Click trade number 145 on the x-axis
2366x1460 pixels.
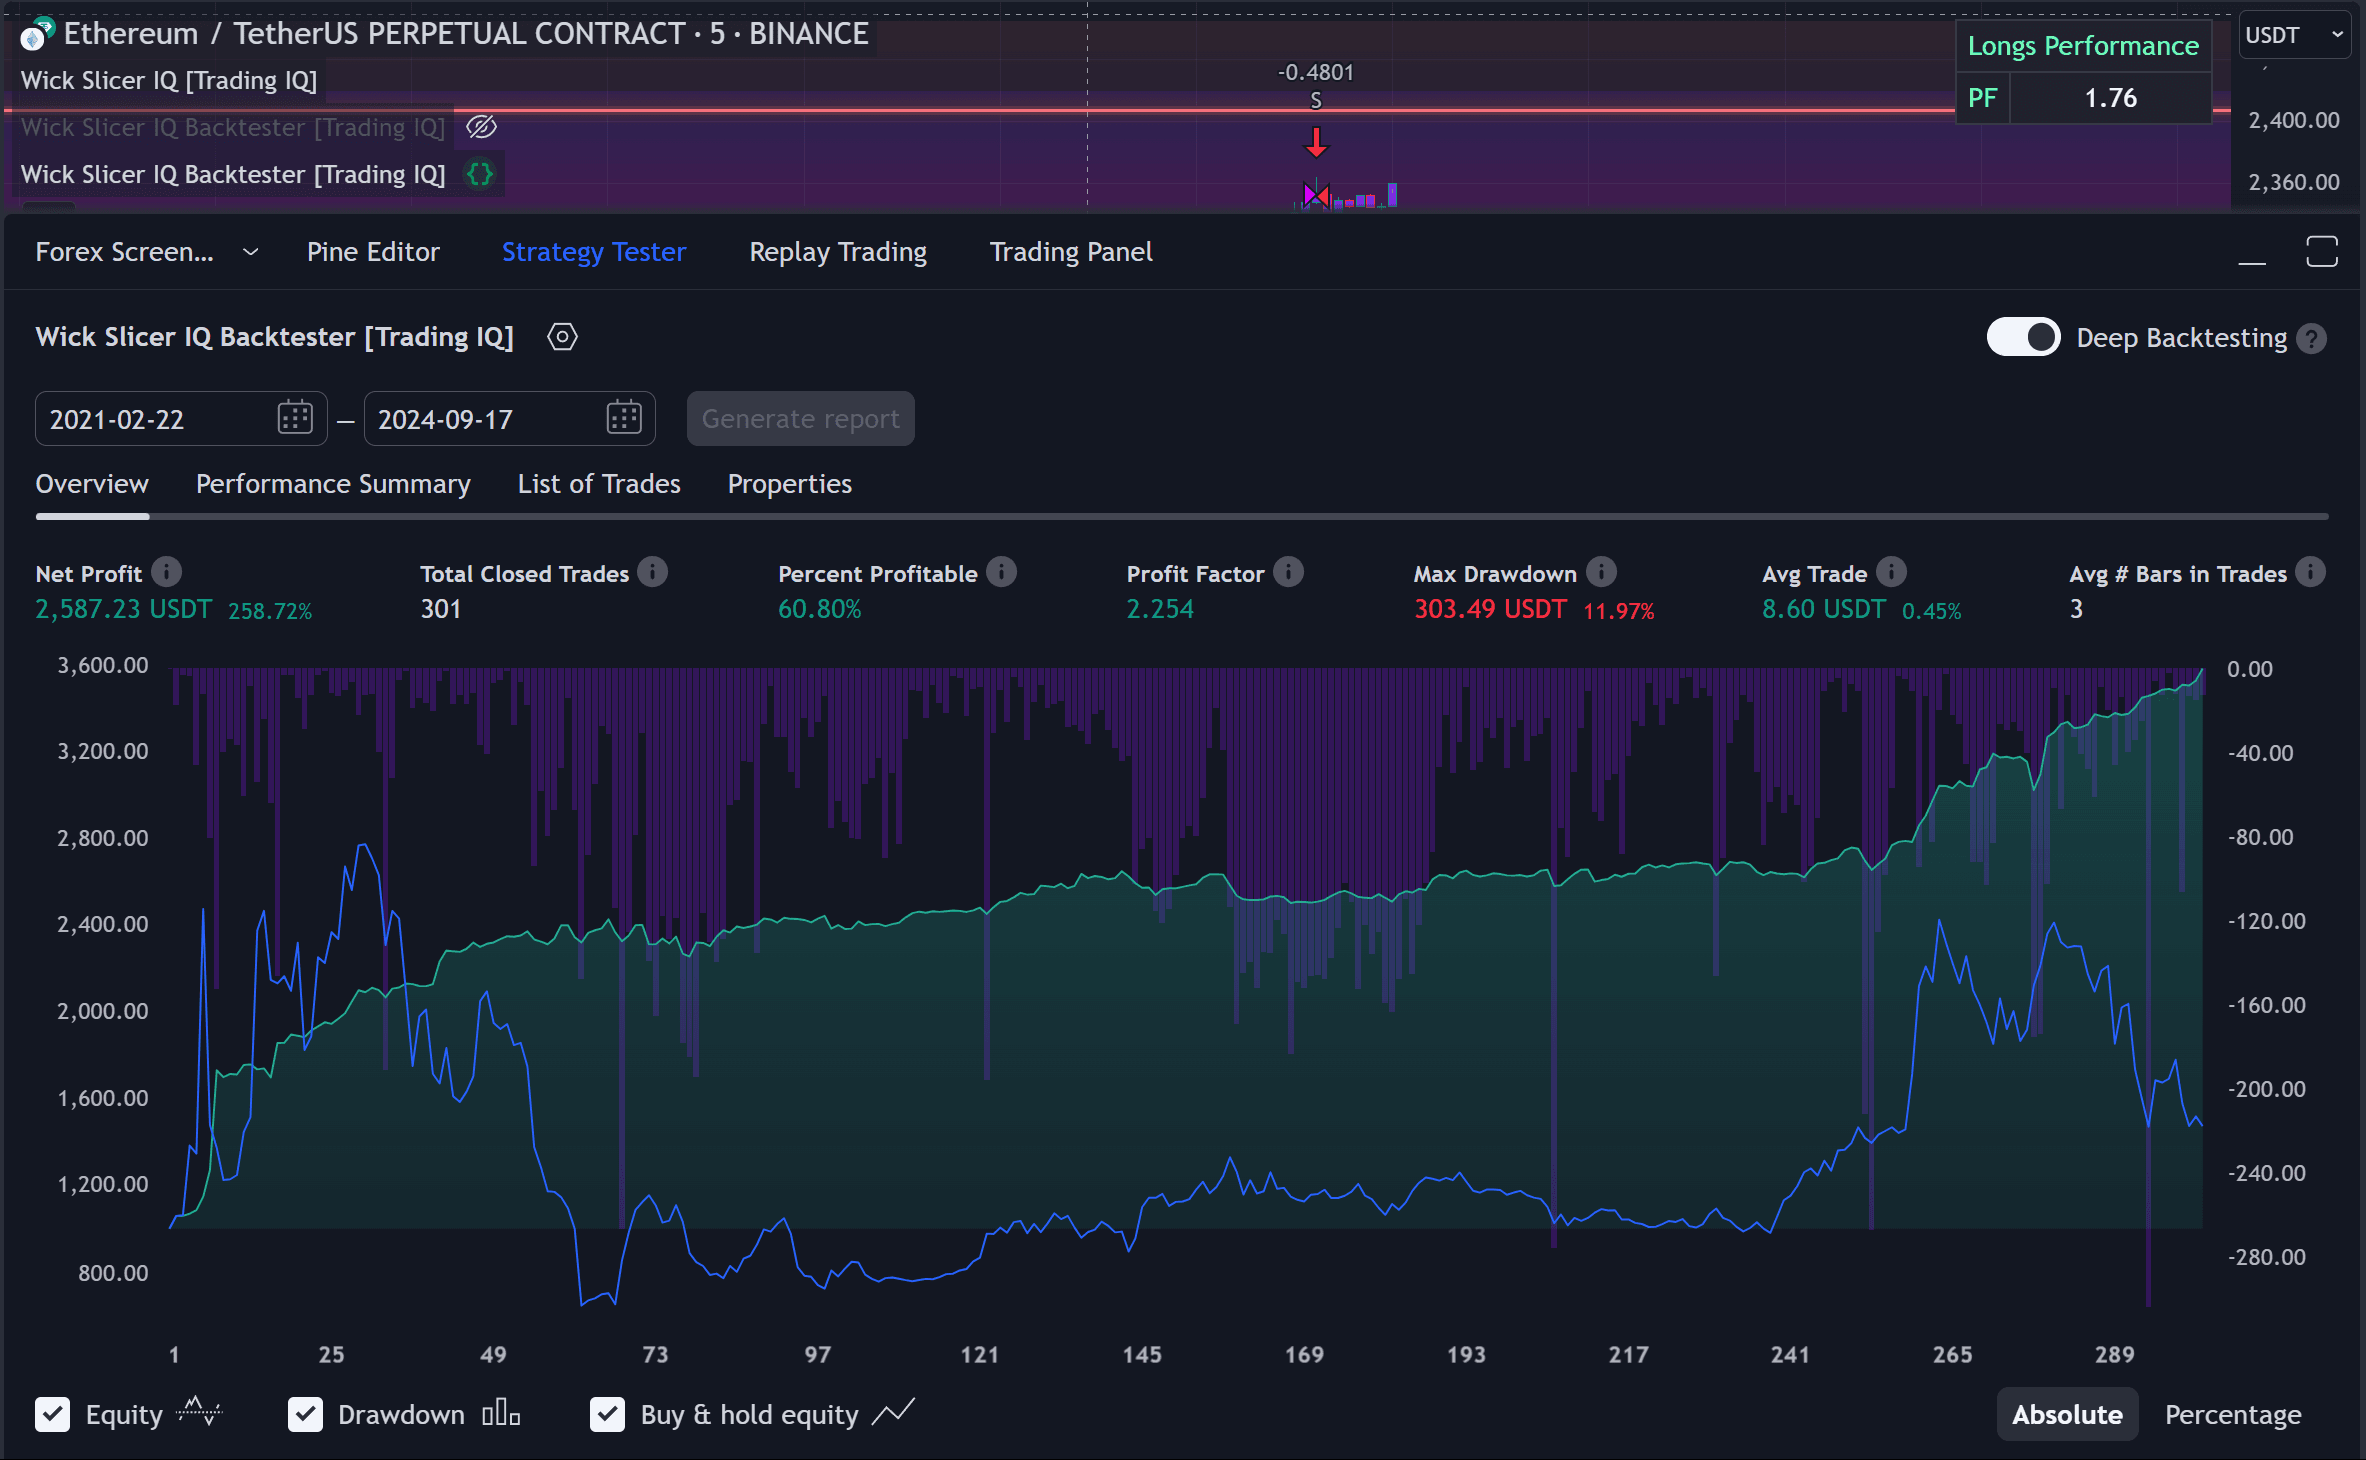coord(1141,1355)
